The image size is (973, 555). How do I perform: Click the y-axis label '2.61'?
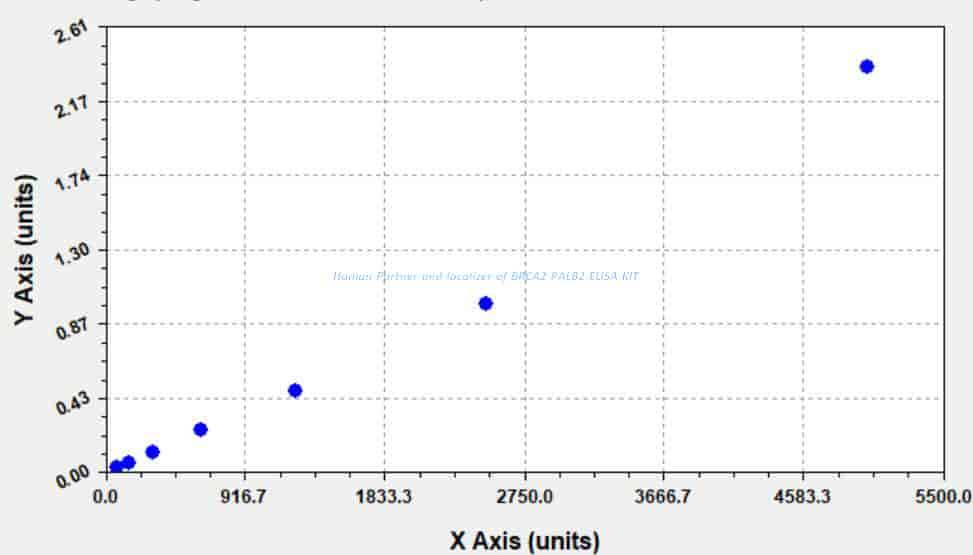point(72,33)
